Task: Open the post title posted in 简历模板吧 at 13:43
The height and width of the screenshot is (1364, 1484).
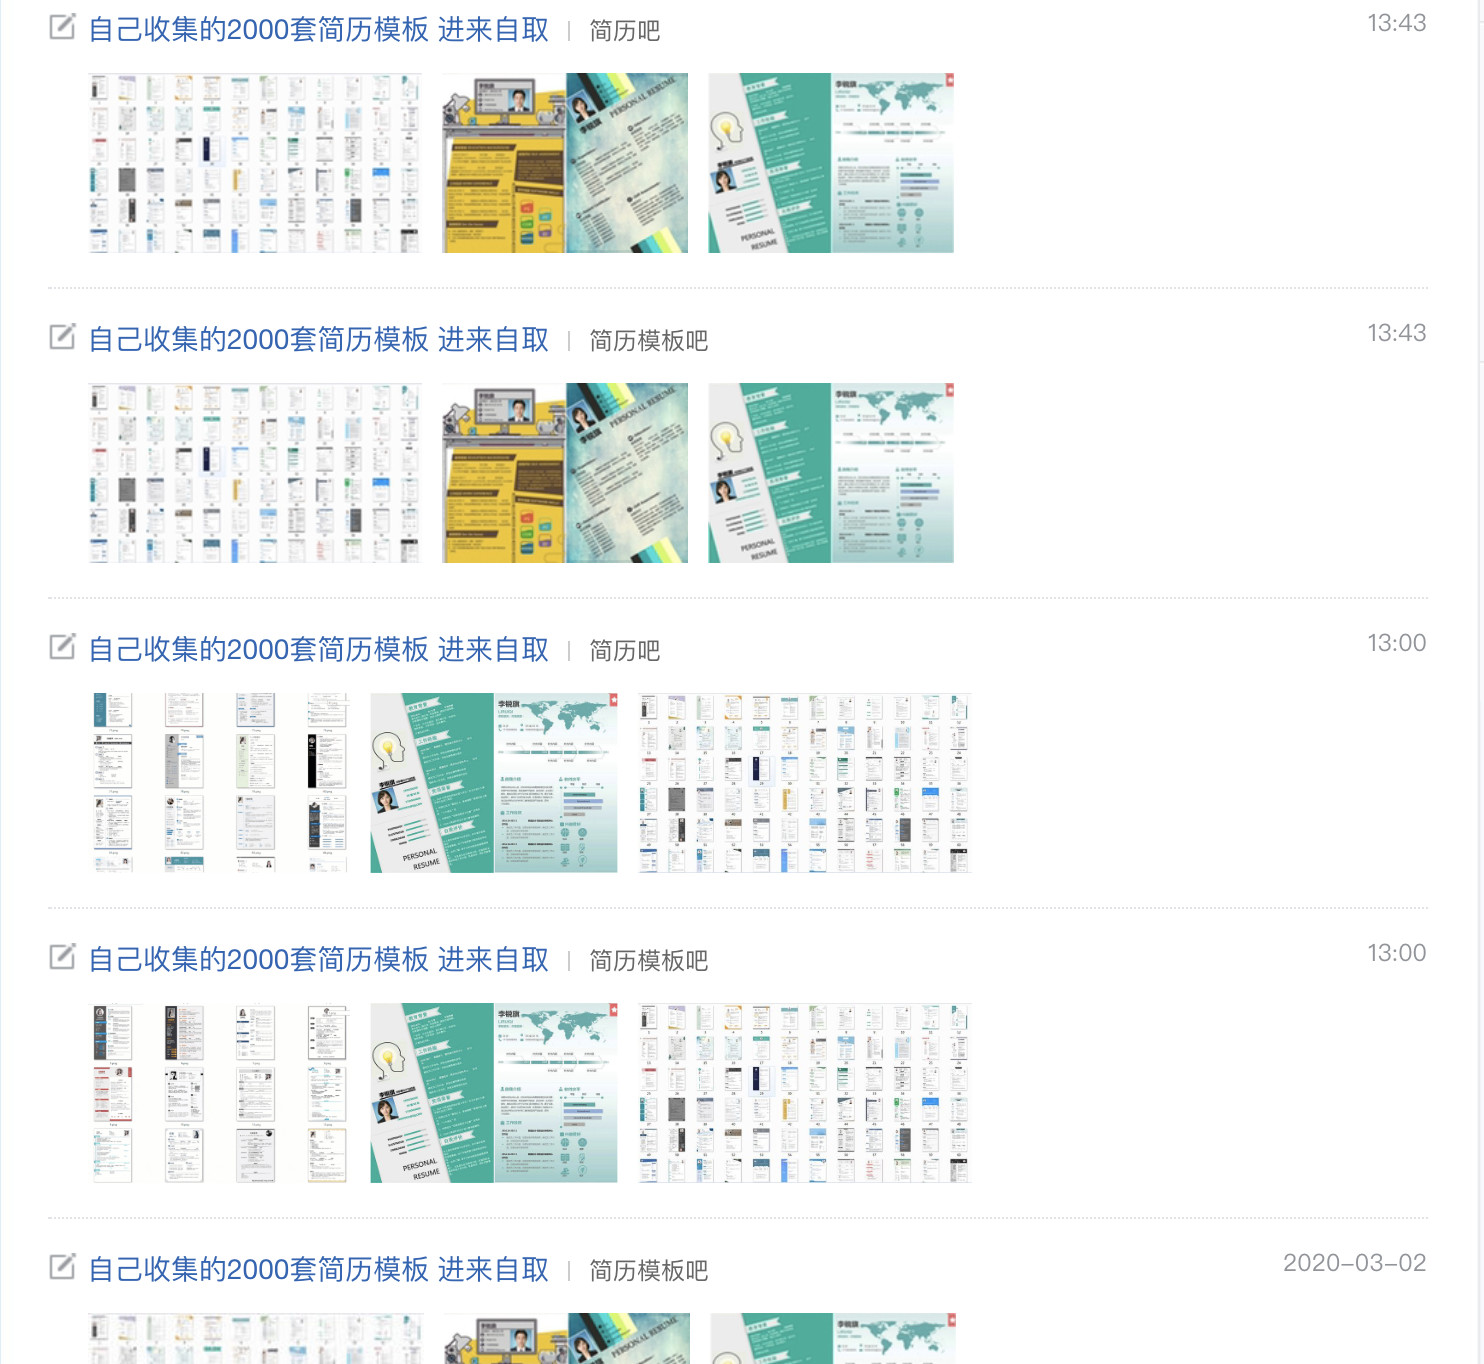Action: [x=319, y=340]
